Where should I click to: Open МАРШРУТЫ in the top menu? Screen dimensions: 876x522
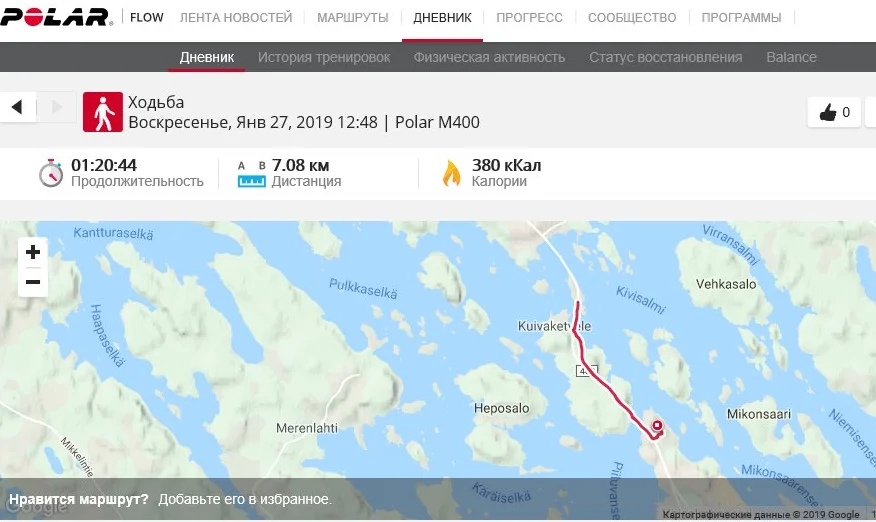pos(353,18)
